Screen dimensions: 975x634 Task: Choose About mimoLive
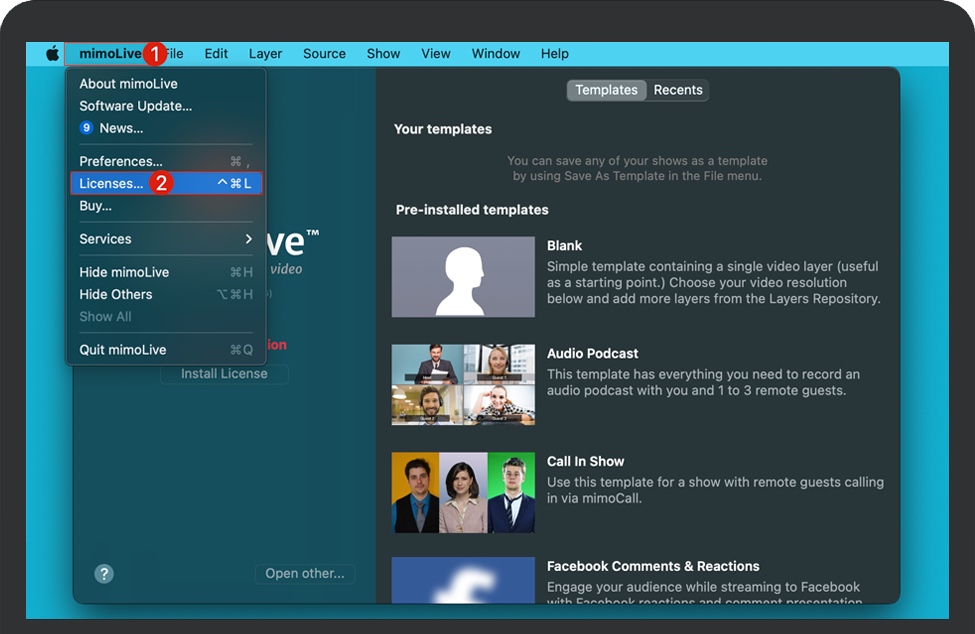click(166, 84)
